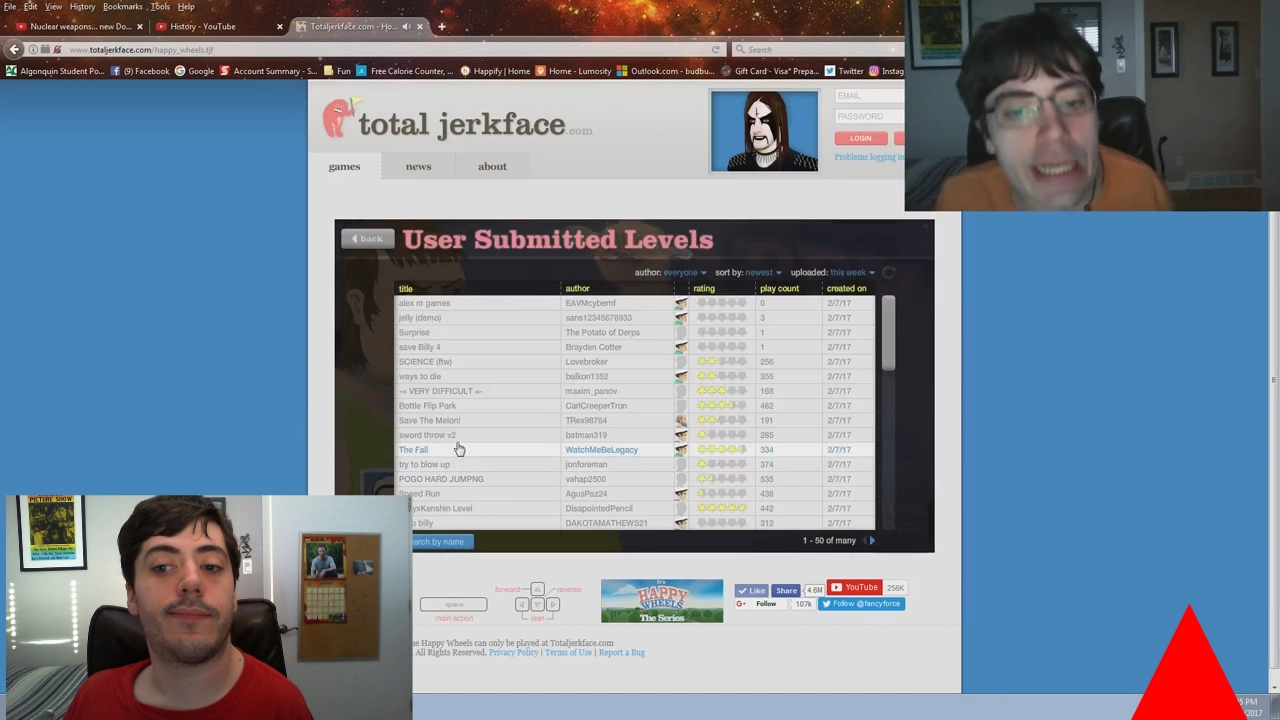1280x720 pixels.
Task: Click the star rating for Bottle Flip Park
Action: 722,405
